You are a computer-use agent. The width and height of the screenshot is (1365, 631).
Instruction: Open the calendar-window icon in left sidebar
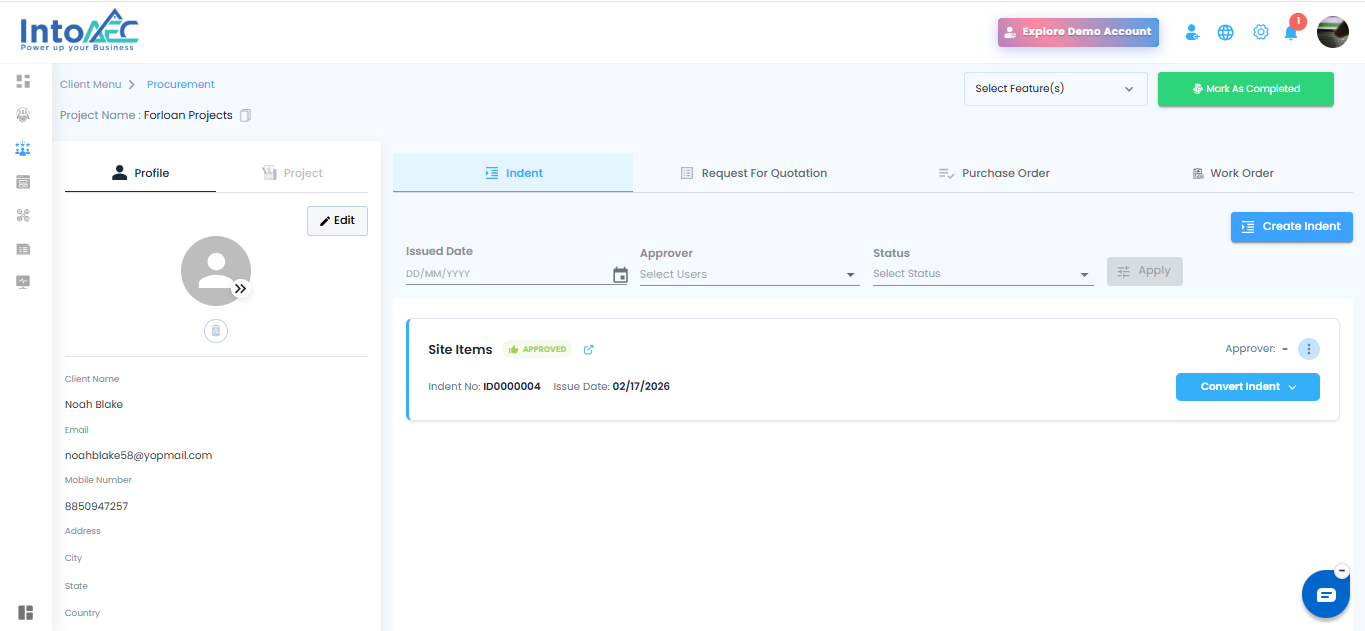(x=24, y=182)
